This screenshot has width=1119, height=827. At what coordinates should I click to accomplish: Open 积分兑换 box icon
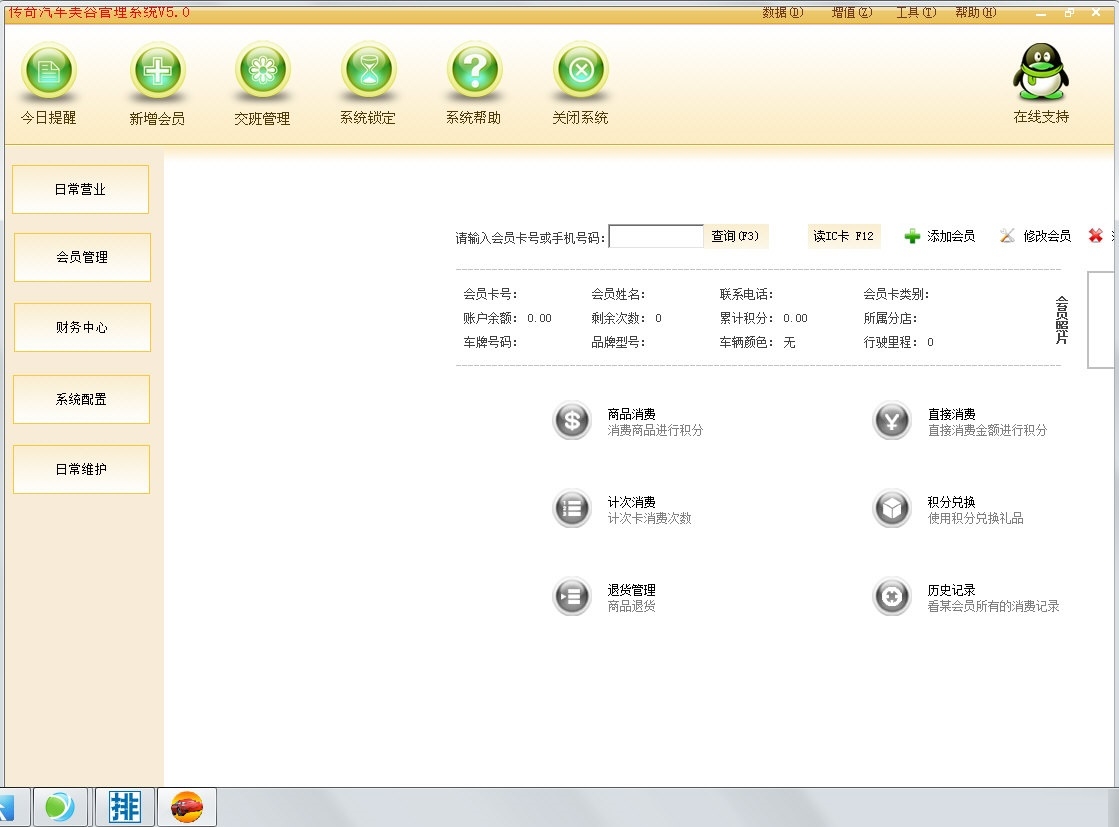pyautogui.click(x=891, y=509)
